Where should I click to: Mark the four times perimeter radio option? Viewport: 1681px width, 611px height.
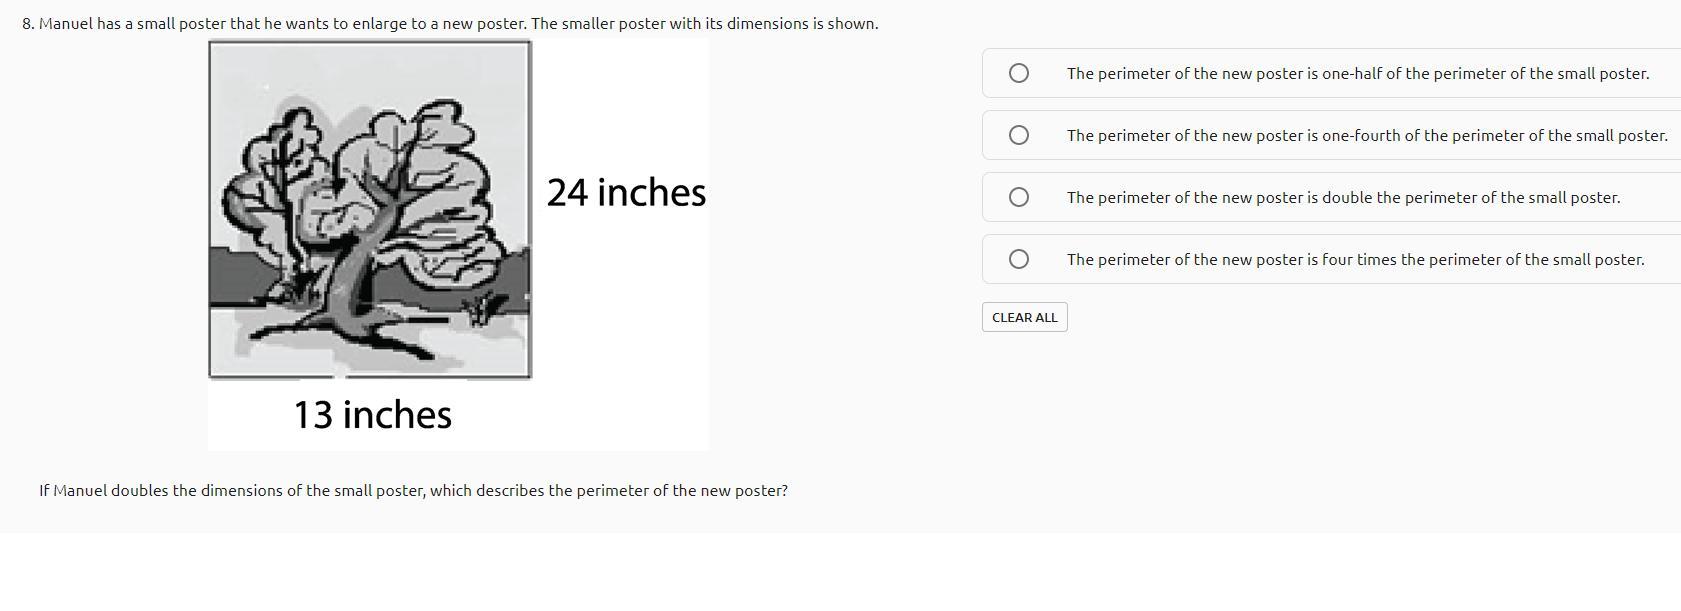[1018, 259]
